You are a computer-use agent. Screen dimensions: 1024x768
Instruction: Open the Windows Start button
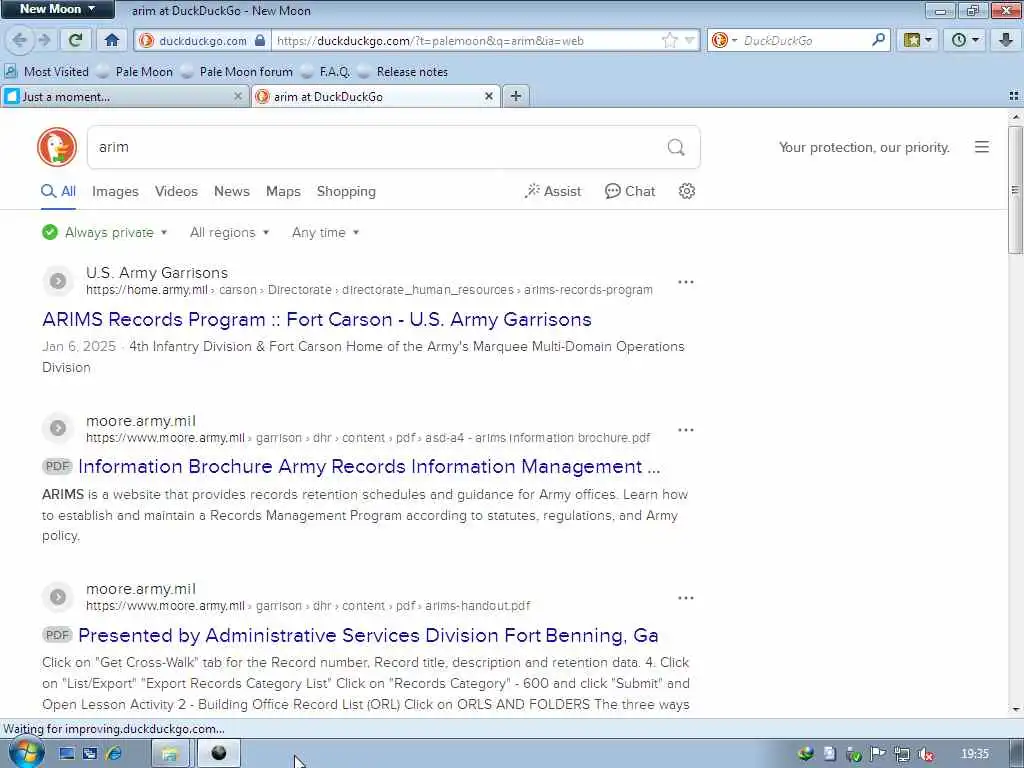pos(26,753)
